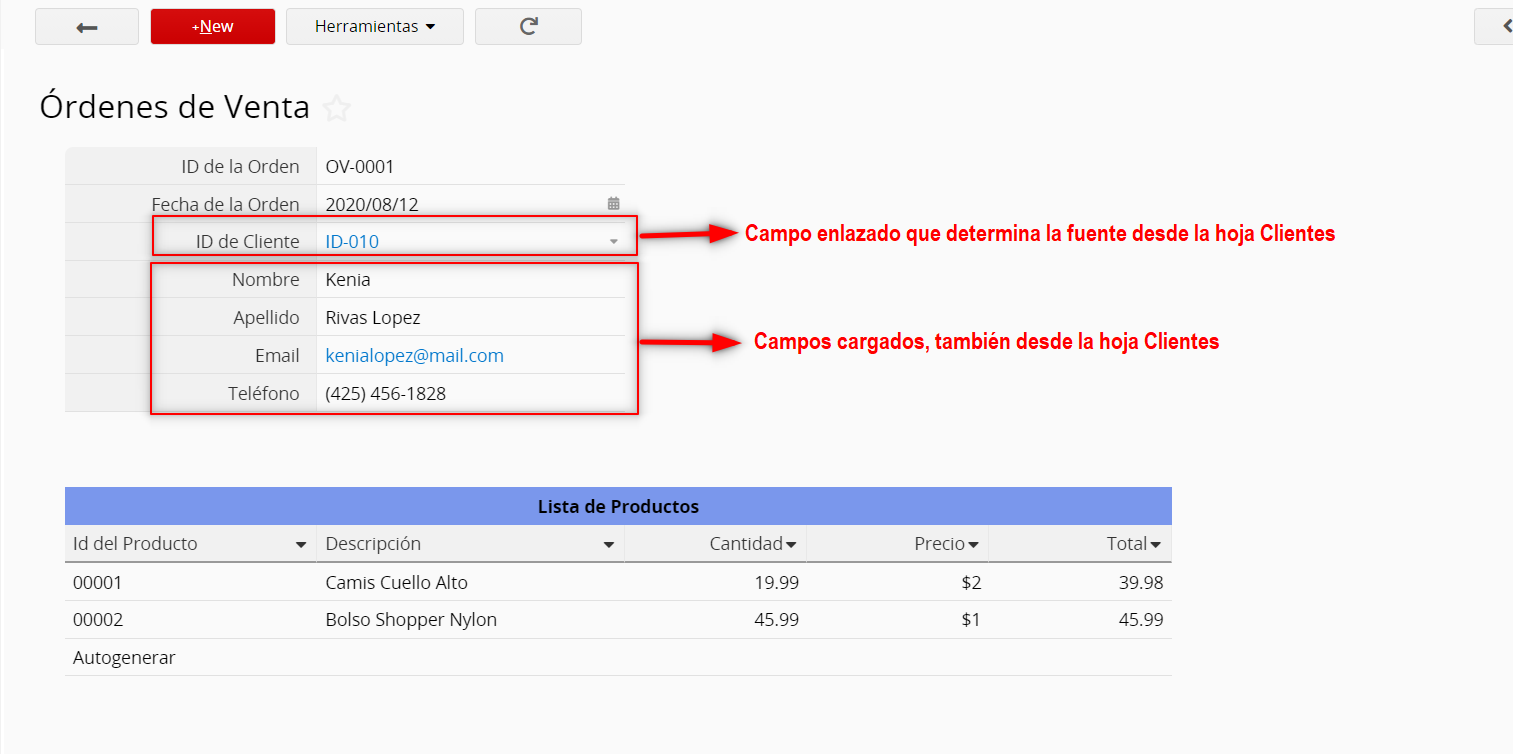Open Cantidad column sort arrow

[791, 545]
